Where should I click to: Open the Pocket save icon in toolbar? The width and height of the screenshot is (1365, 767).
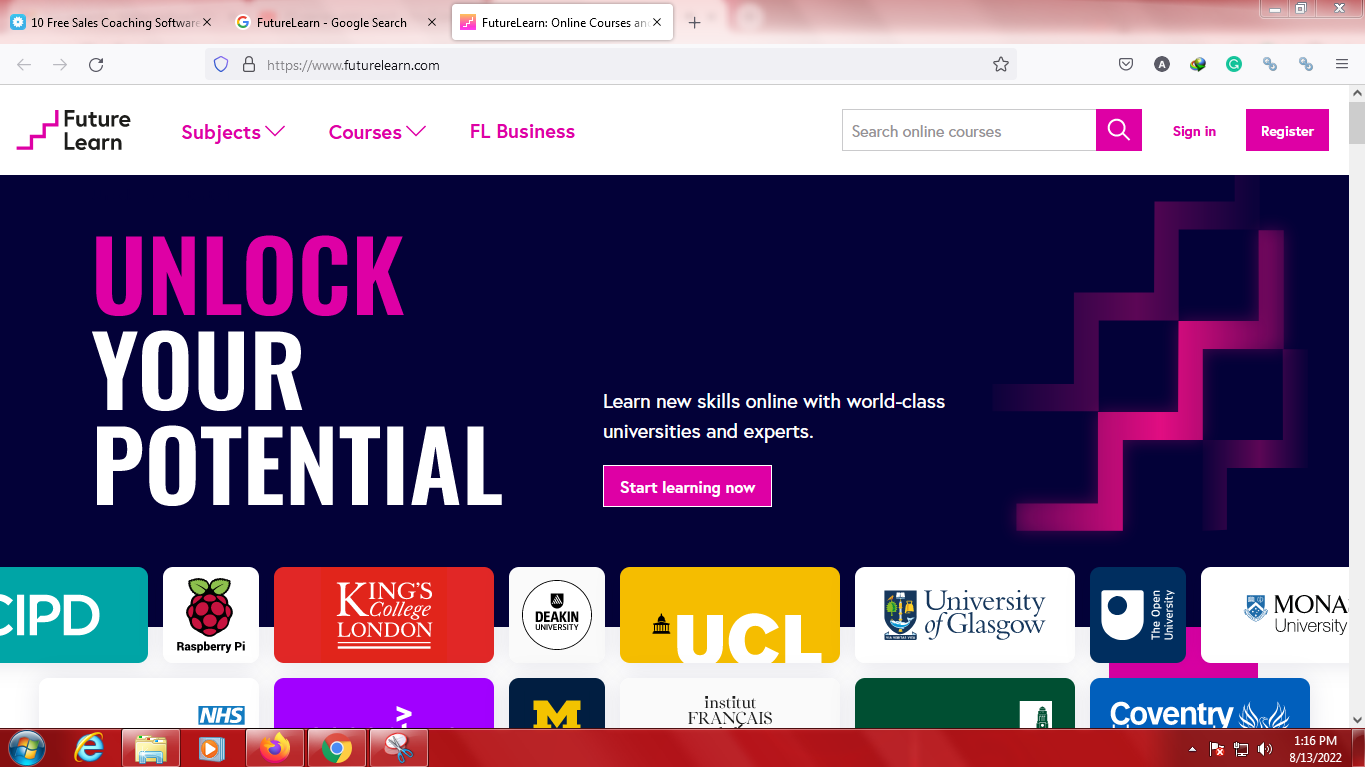pos(1126,64)
